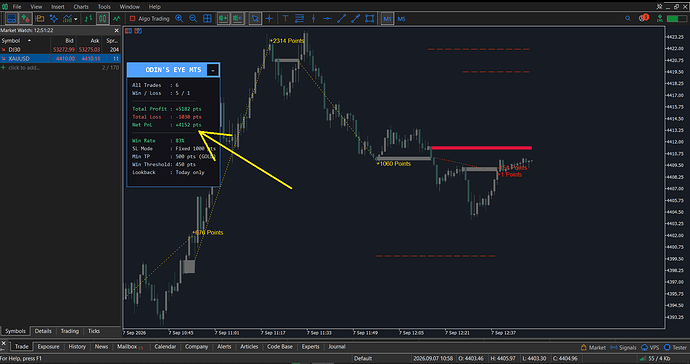Open the Exposure tab in Toolbox
Screen dimensions: 690x364
(x=48, y=347)
